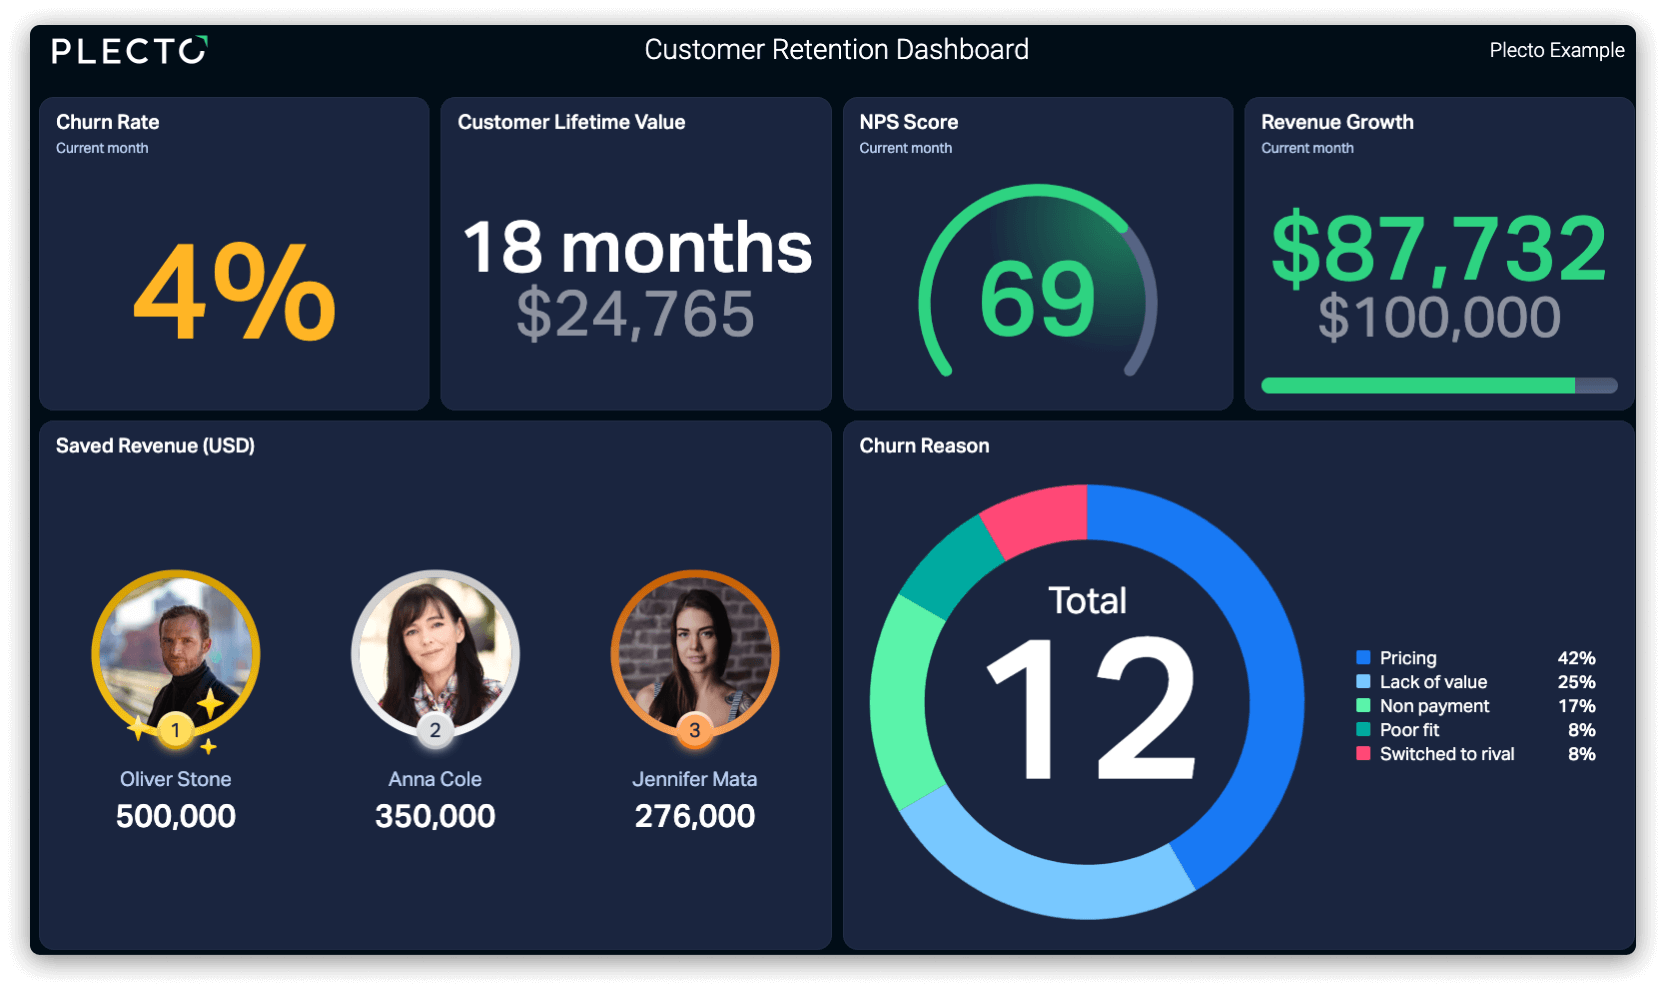The image size is (1666, 990).
Task: Click the bronze rank 3 badge
Action: click(695, 730)
